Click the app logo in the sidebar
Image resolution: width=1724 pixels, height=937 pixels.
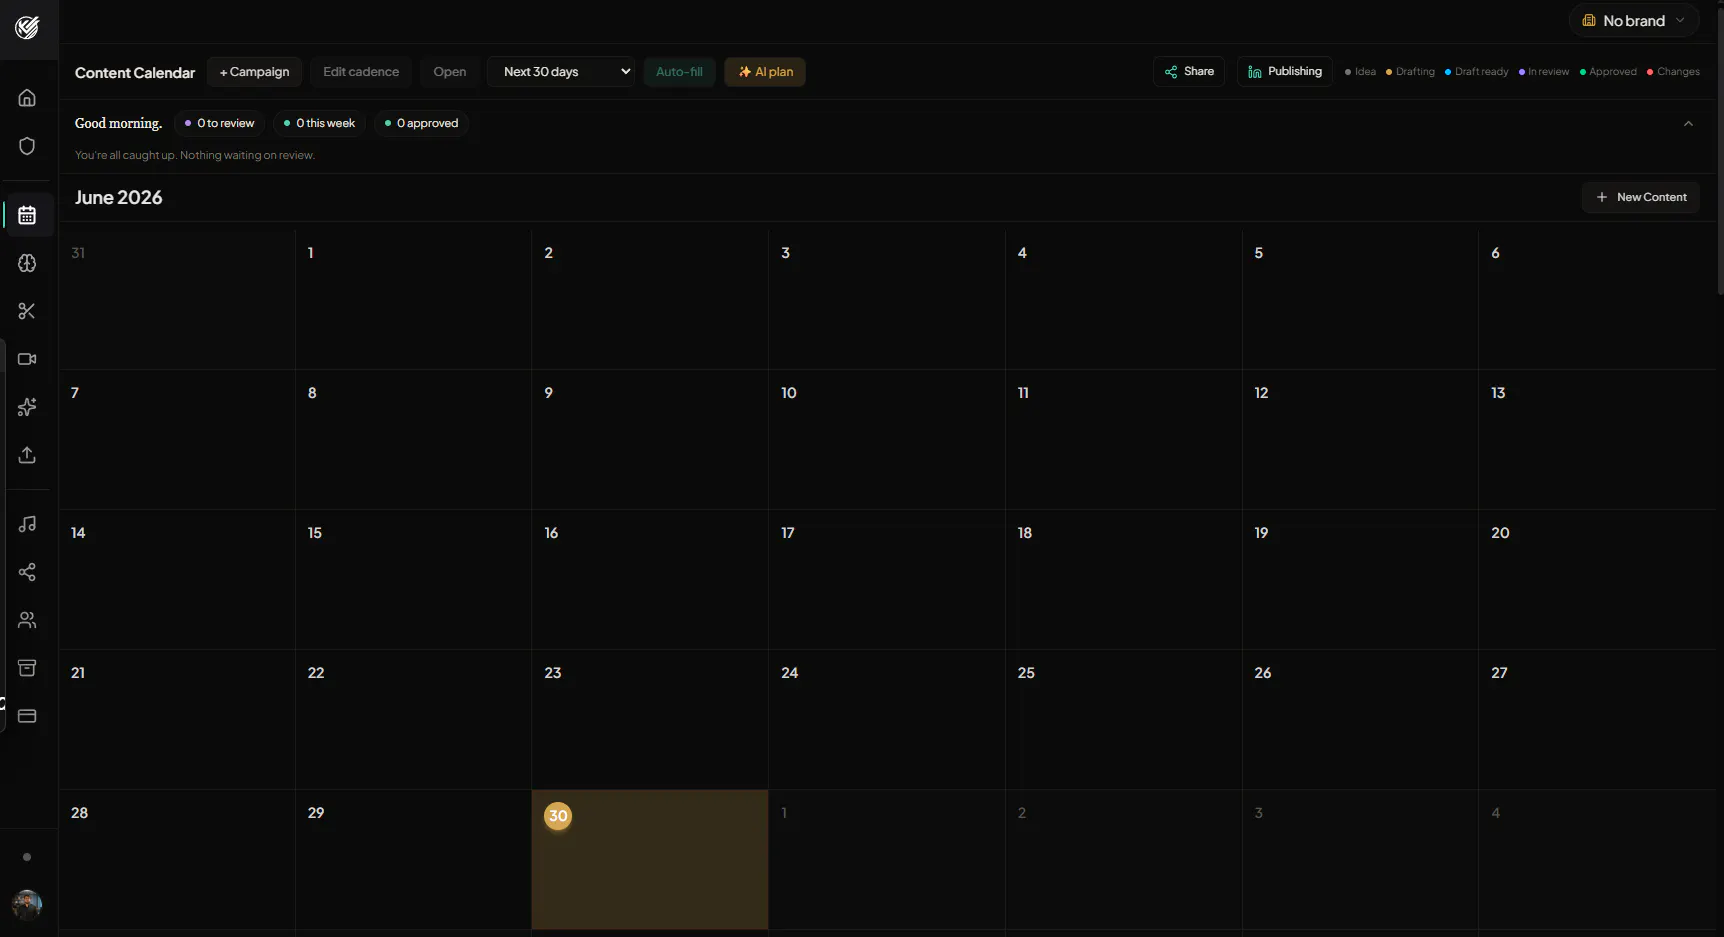(27, 28)
